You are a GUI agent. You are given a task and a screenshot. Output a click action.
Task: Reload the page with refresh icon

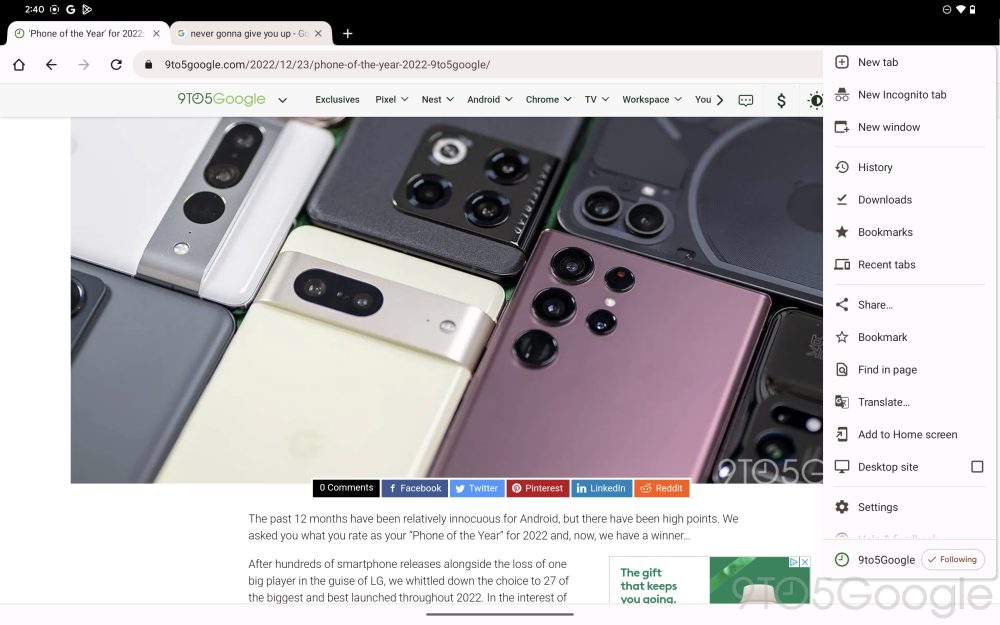(116, 65)
